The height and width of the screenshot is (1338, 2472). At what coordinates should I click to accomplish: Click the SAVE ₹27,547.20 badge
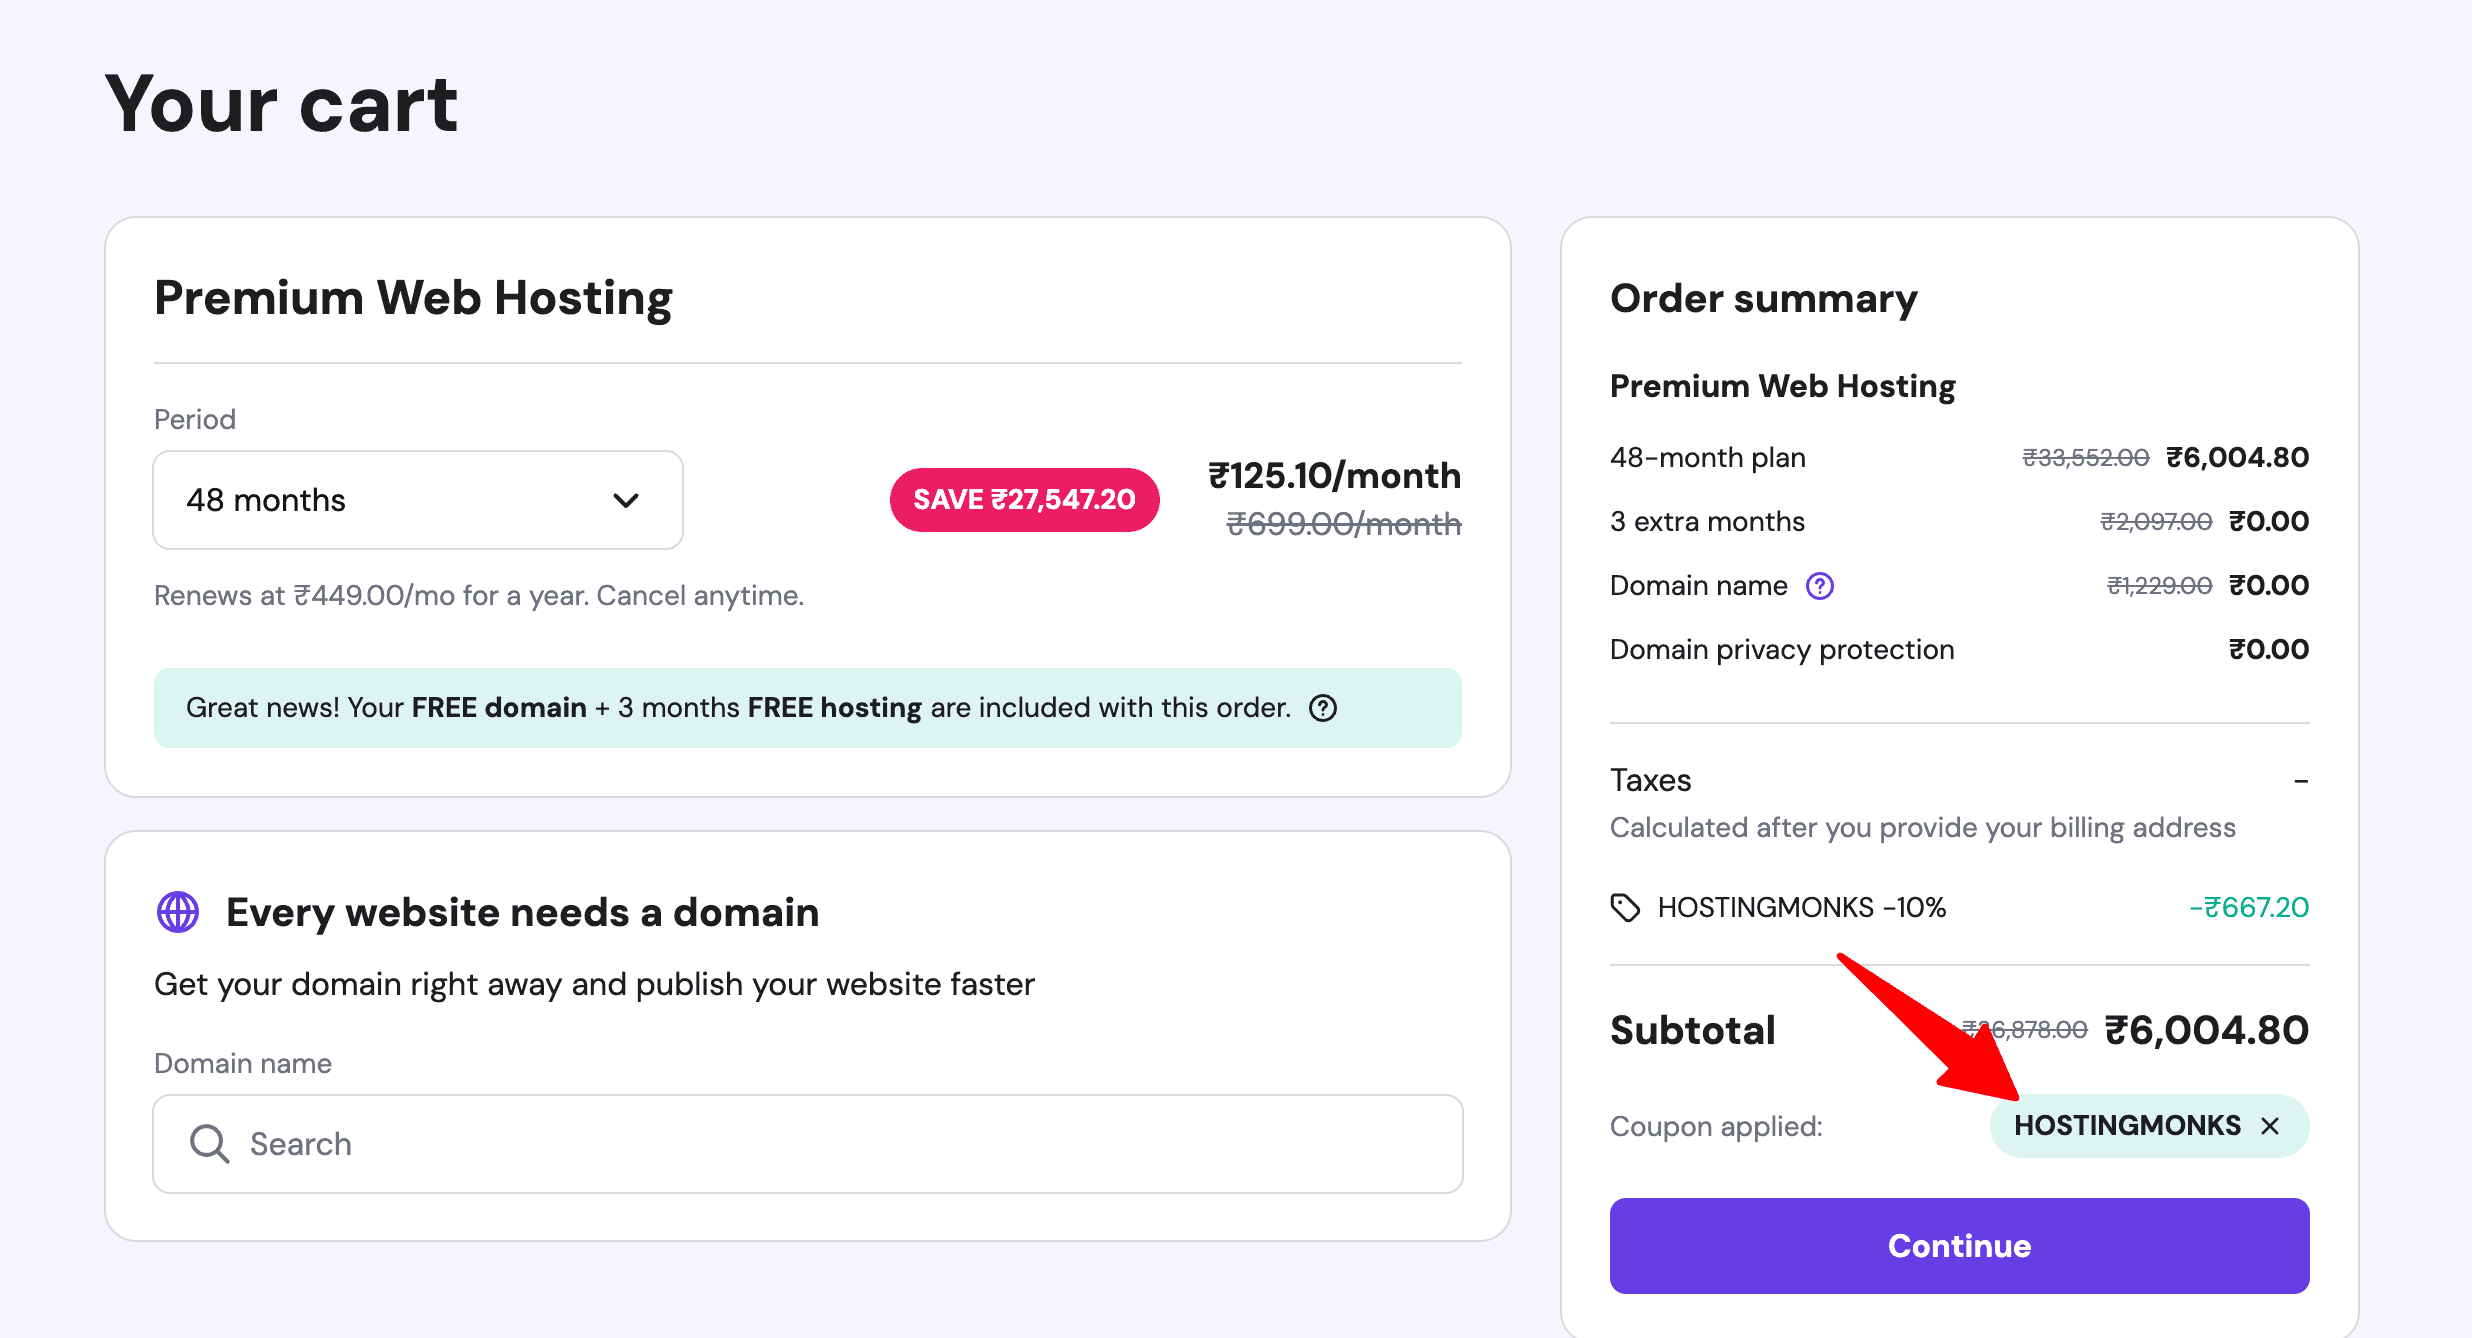pos(1024,499)
